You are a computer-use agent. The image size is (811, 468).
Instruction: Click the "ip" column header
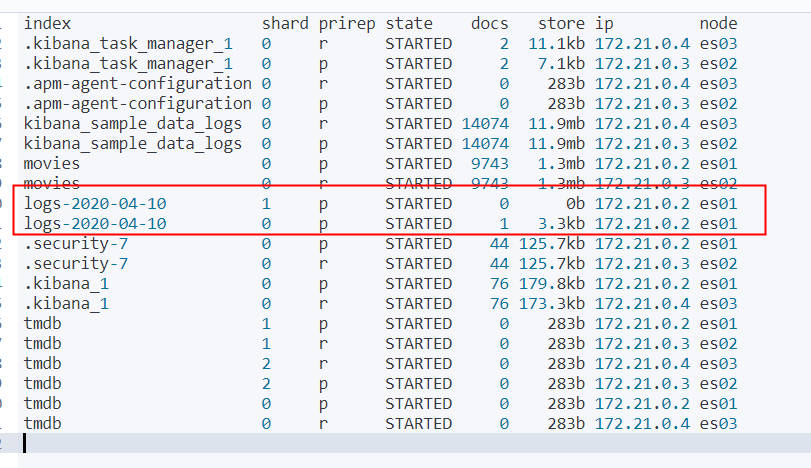[x=604, y=23]
